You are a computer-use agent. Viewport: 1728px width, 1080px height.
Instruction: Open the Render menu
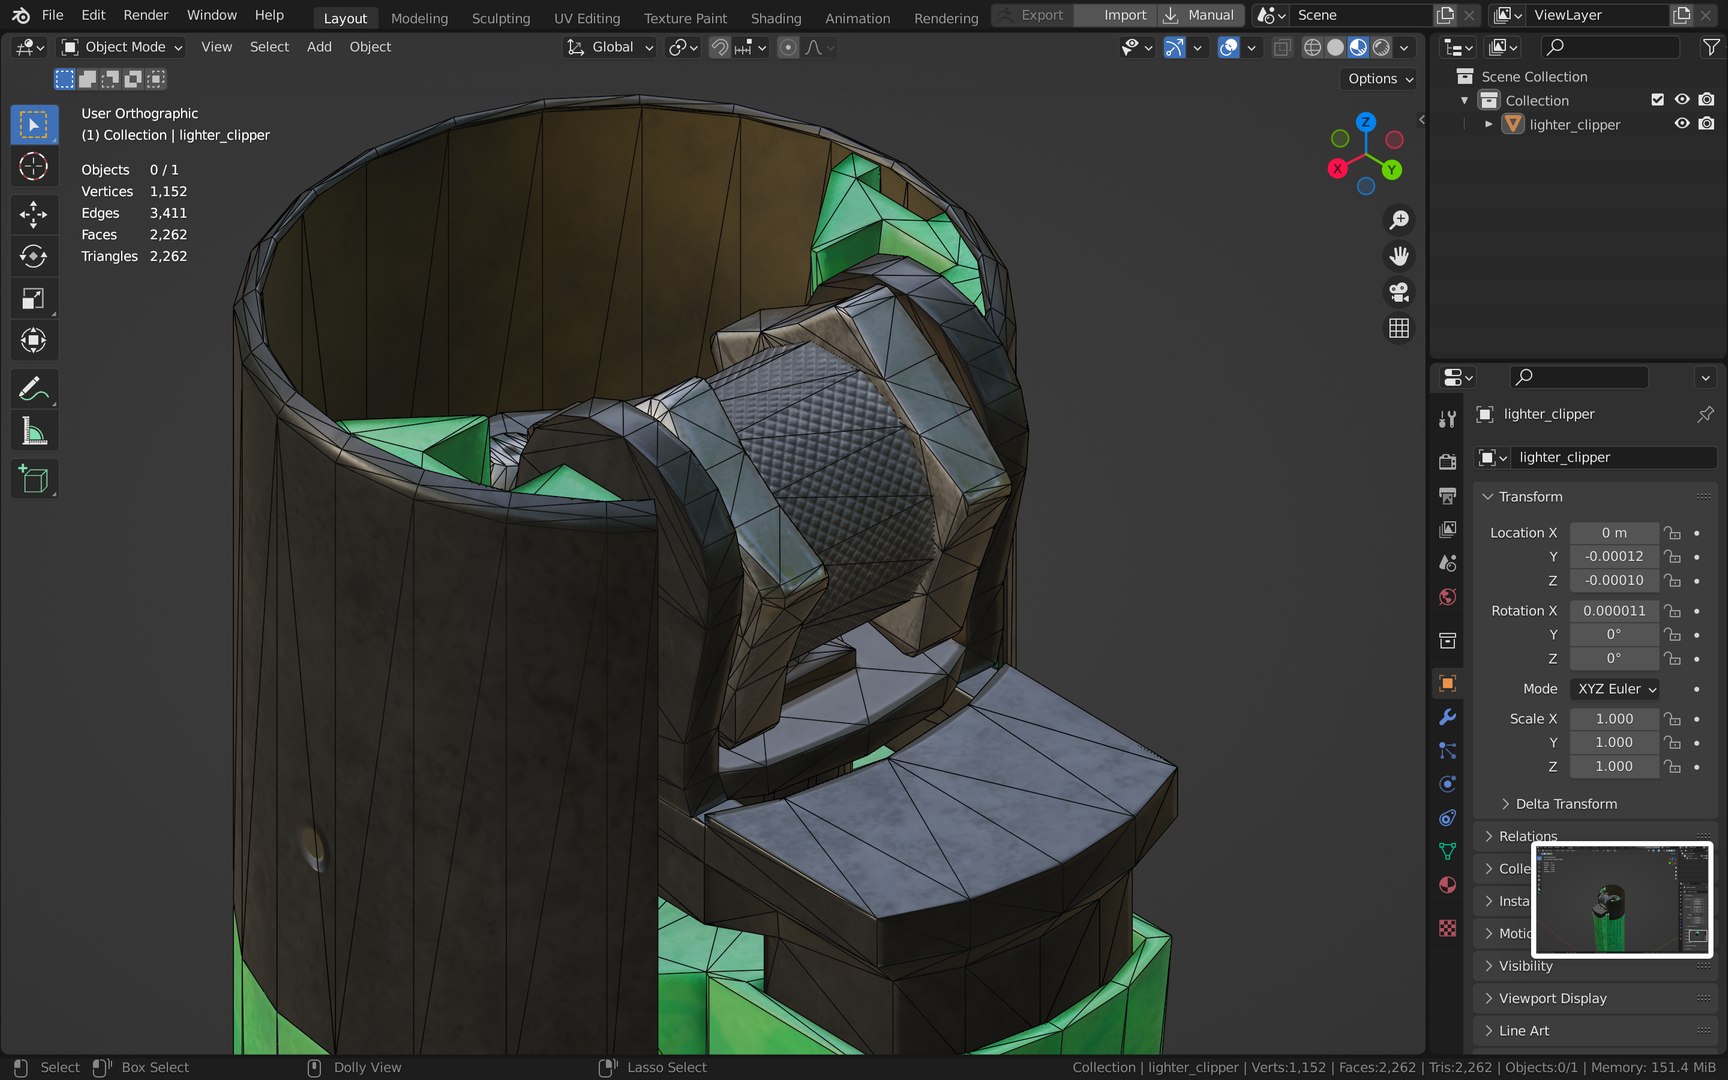(146, 15)
